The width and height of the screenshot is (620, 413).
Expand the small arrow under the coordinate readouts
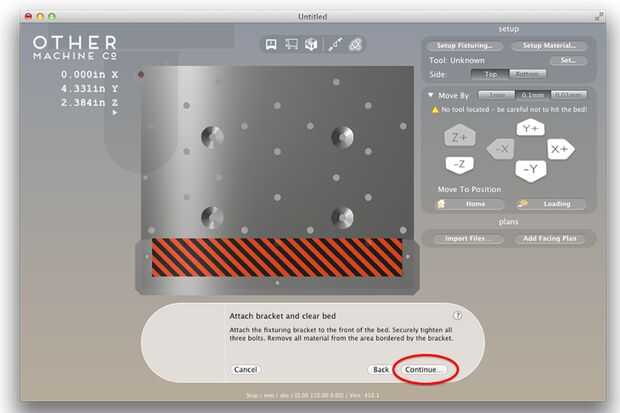pos(115,113)
